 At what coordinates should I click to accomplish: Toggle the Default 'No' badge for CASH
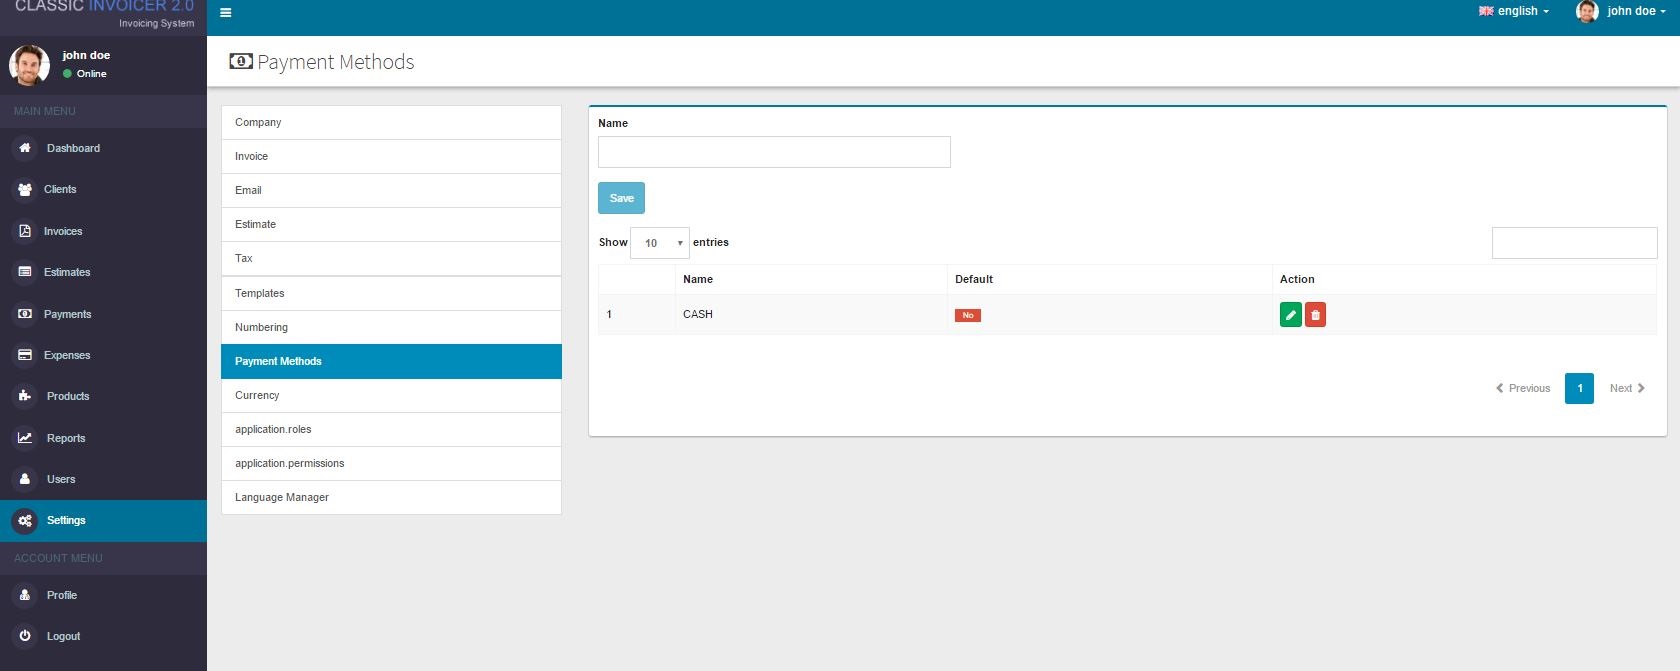point(967,315)
